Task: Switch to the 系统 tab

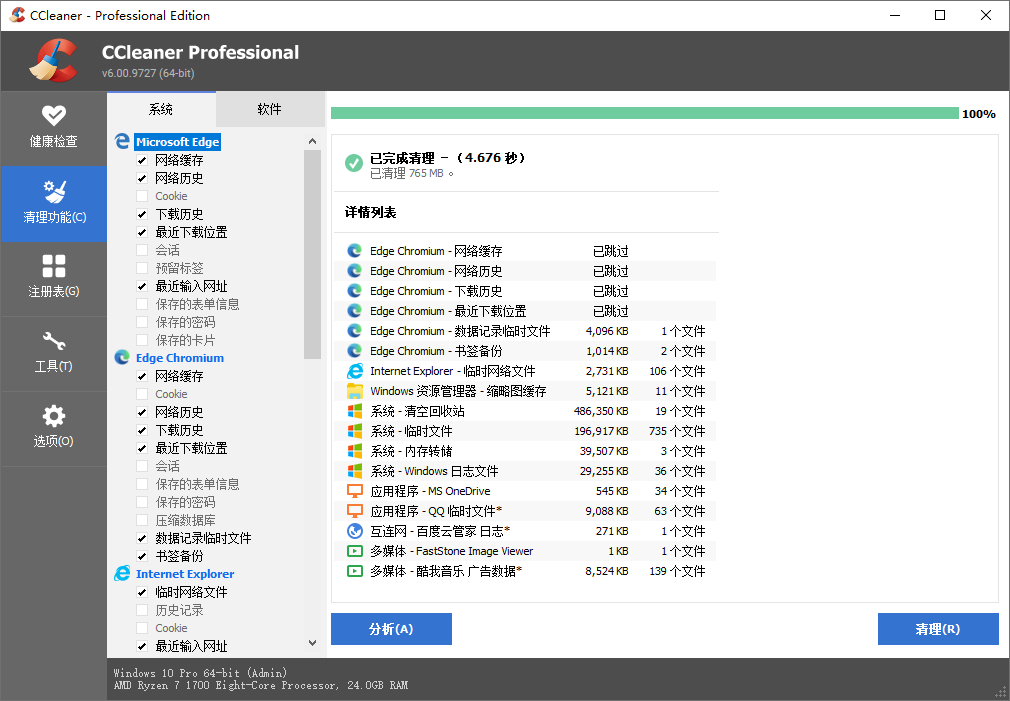Action: [161, 109]
